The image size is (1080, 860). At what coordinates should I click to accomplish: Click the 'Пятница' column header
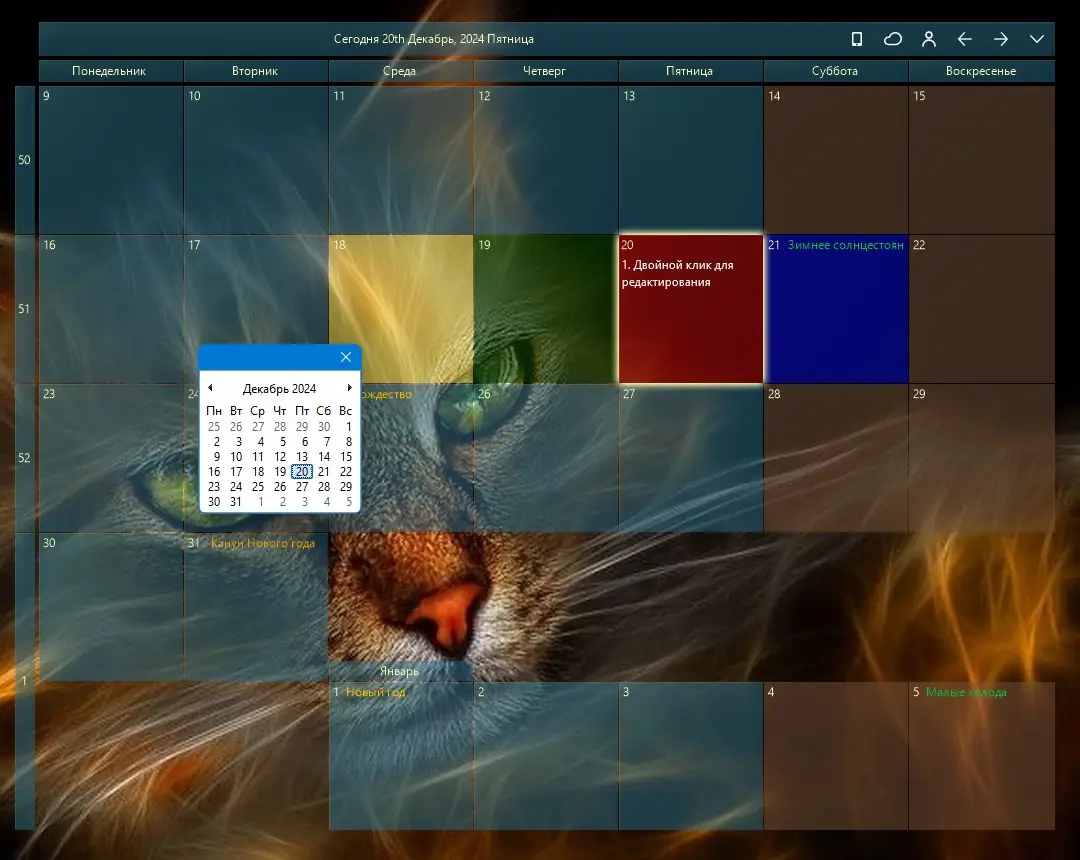point(690,71)
